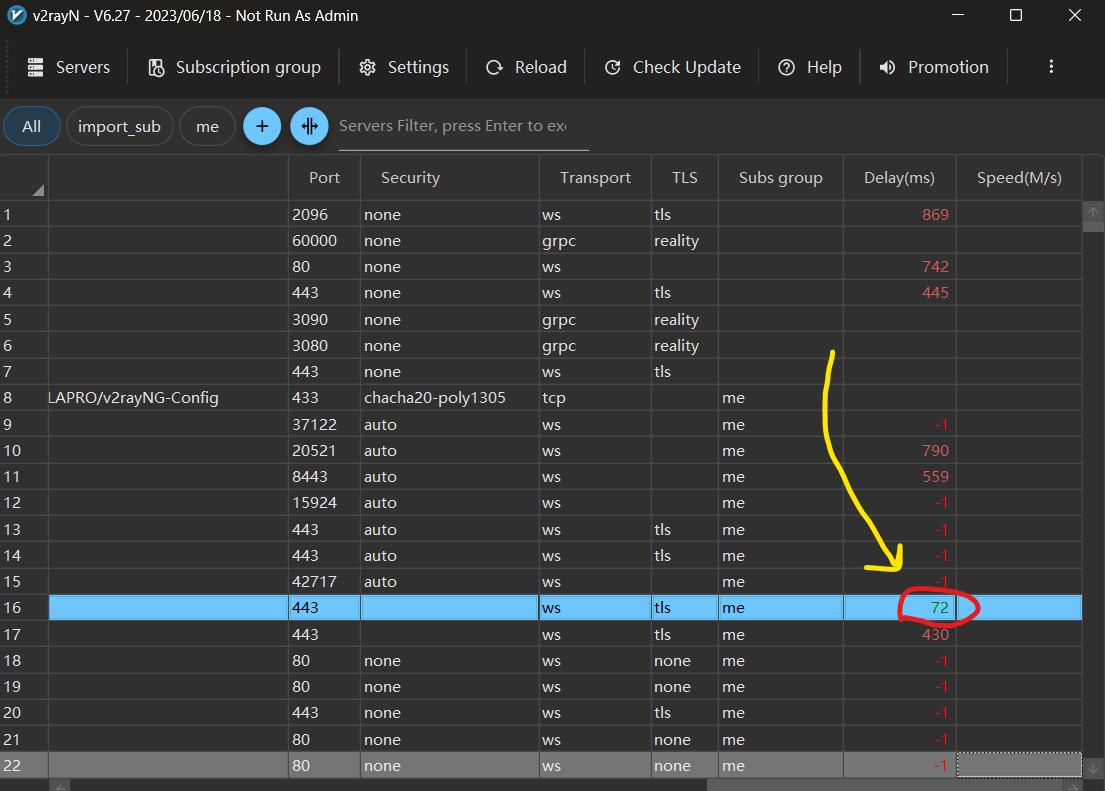Open the Settings menu
The width and height of the screenshot is (1105, 791).
pos(404,67)
